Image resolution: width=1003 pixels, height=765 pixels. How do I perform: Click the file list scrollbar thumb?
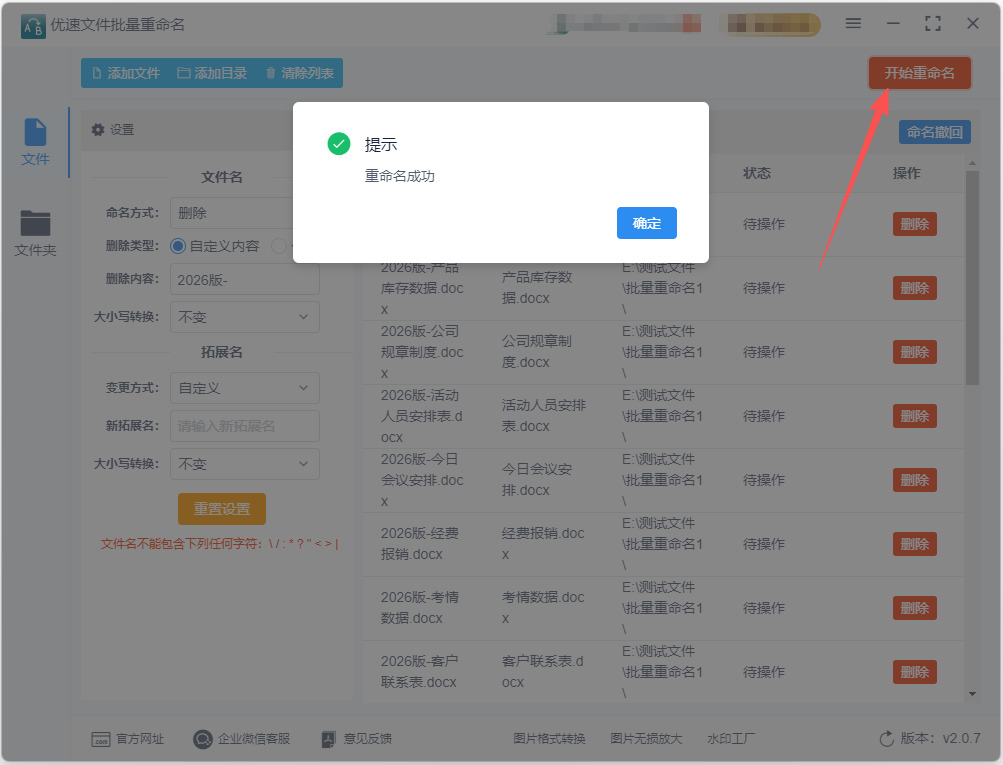[x=972, y=278]
